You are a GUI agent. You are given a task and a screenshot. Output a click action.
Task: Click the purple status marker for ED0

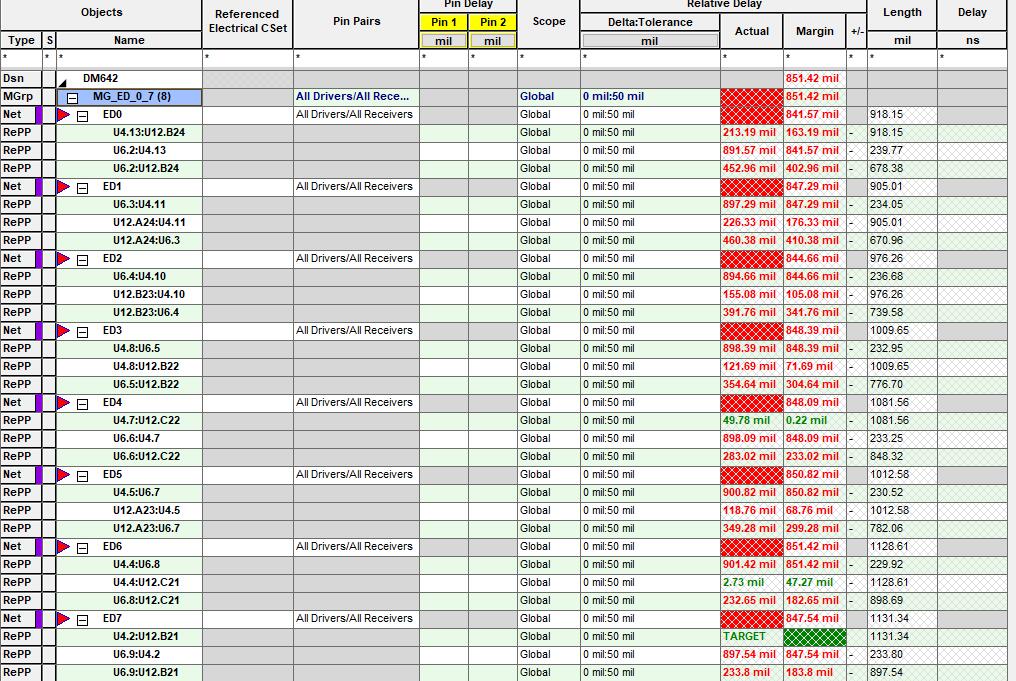point(39,115)
